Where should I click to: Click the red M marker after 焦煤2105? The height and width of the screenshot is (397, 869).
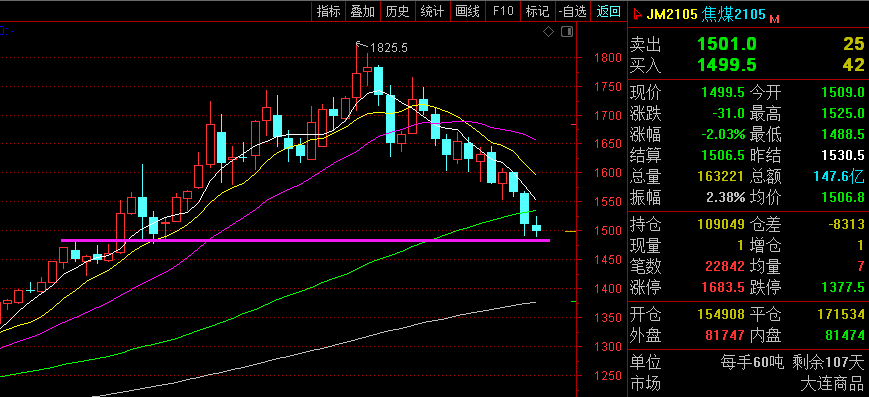774,19
